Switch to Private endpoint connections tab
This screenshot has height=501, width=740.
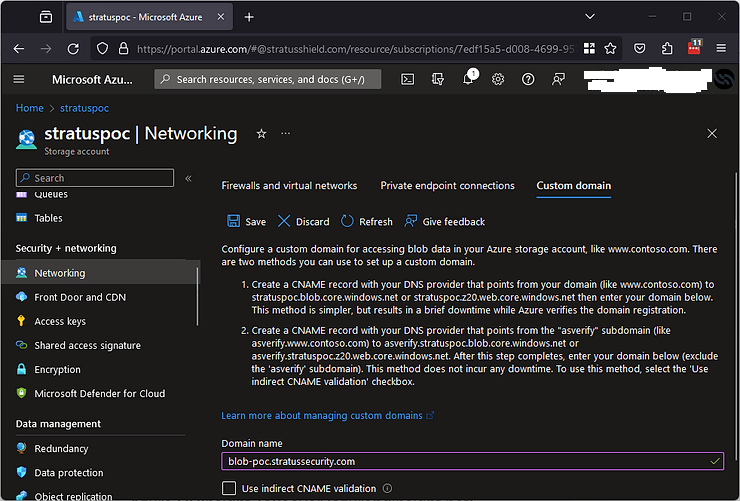(x=447, y=185)
